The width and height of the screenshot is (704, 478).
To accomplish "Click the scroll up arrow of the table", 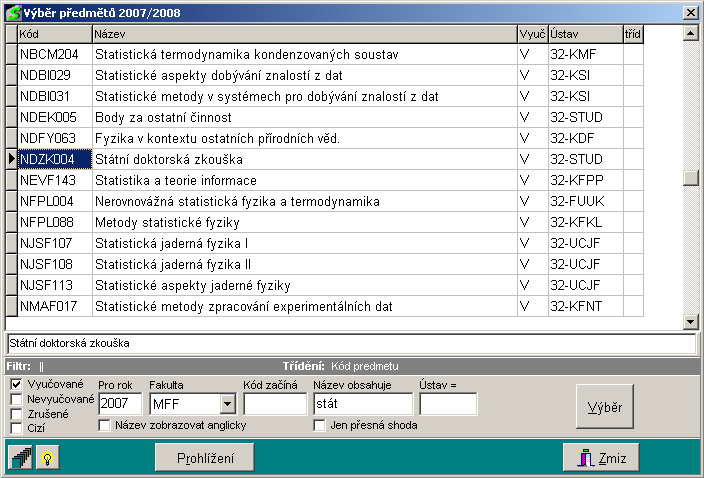I will 689,33.
